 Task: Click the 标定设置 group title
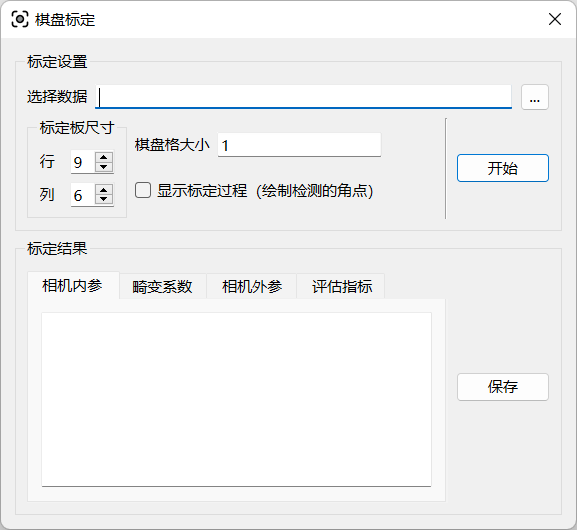point(57,62)
